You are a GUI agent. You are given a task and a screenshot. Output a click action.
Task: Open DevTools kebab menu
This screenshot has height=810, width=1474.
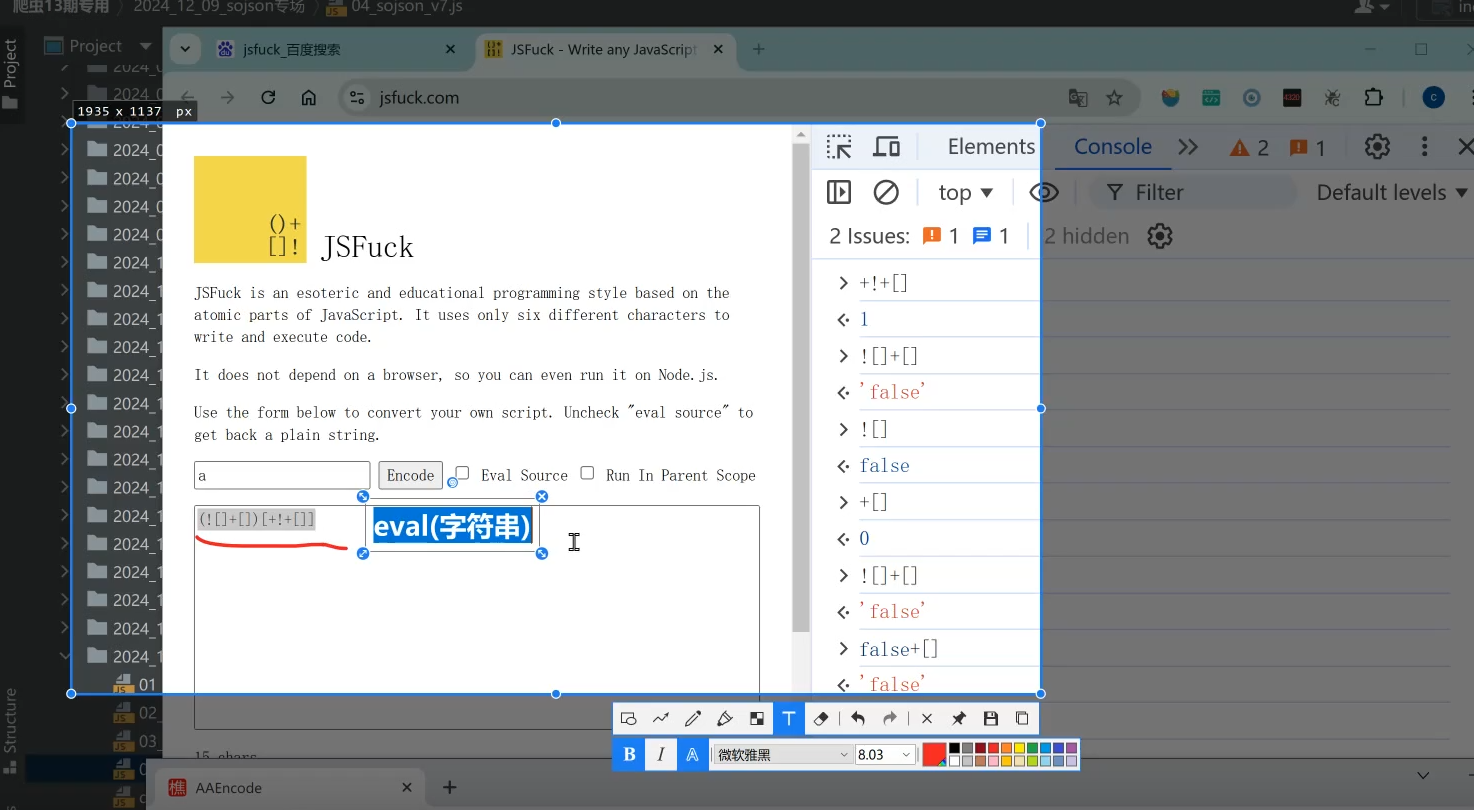pyautogui.click(x=1424, y=147)
